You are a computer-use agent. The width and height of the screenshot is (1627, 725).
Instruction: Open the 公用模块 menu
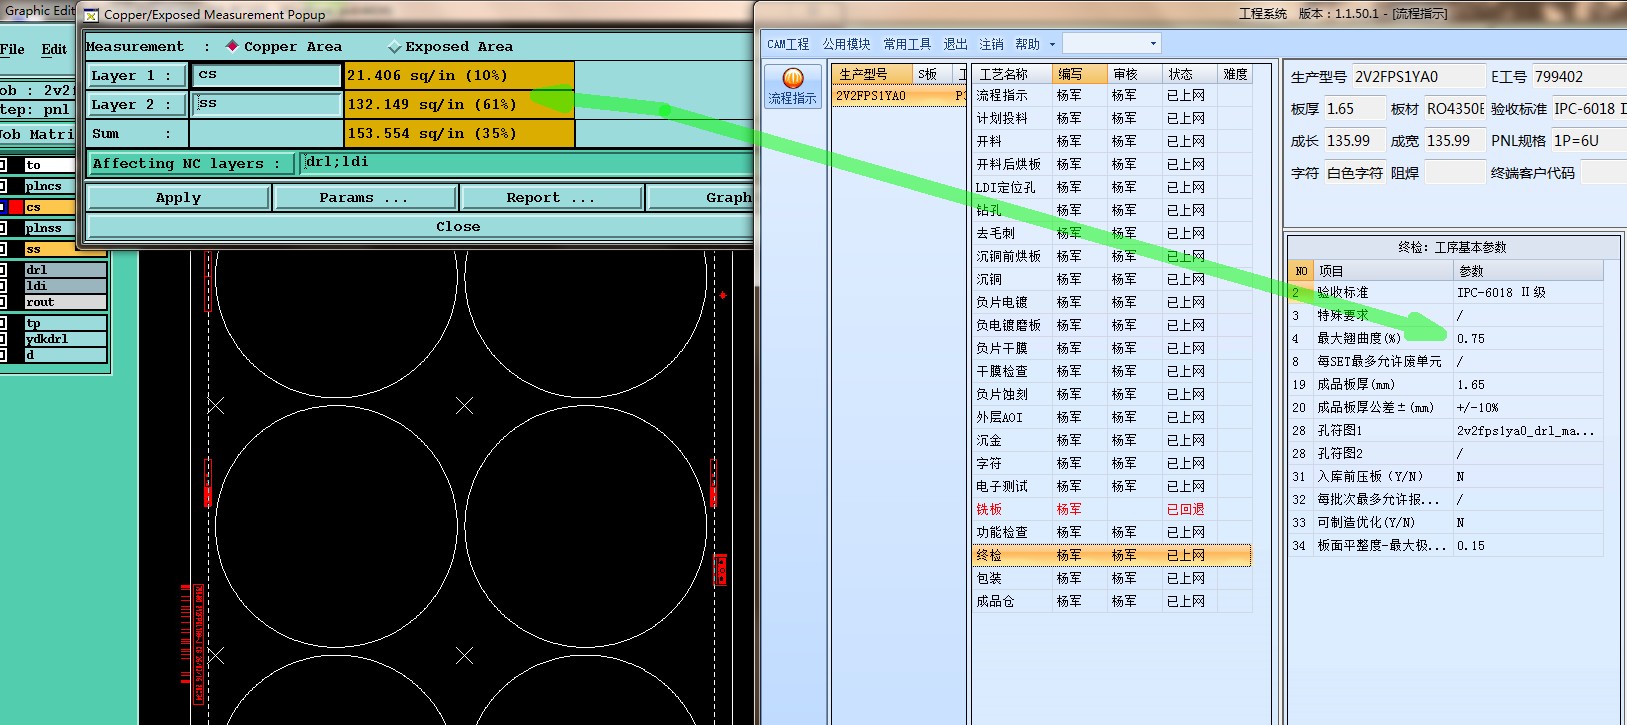click(x=846, y=44)
